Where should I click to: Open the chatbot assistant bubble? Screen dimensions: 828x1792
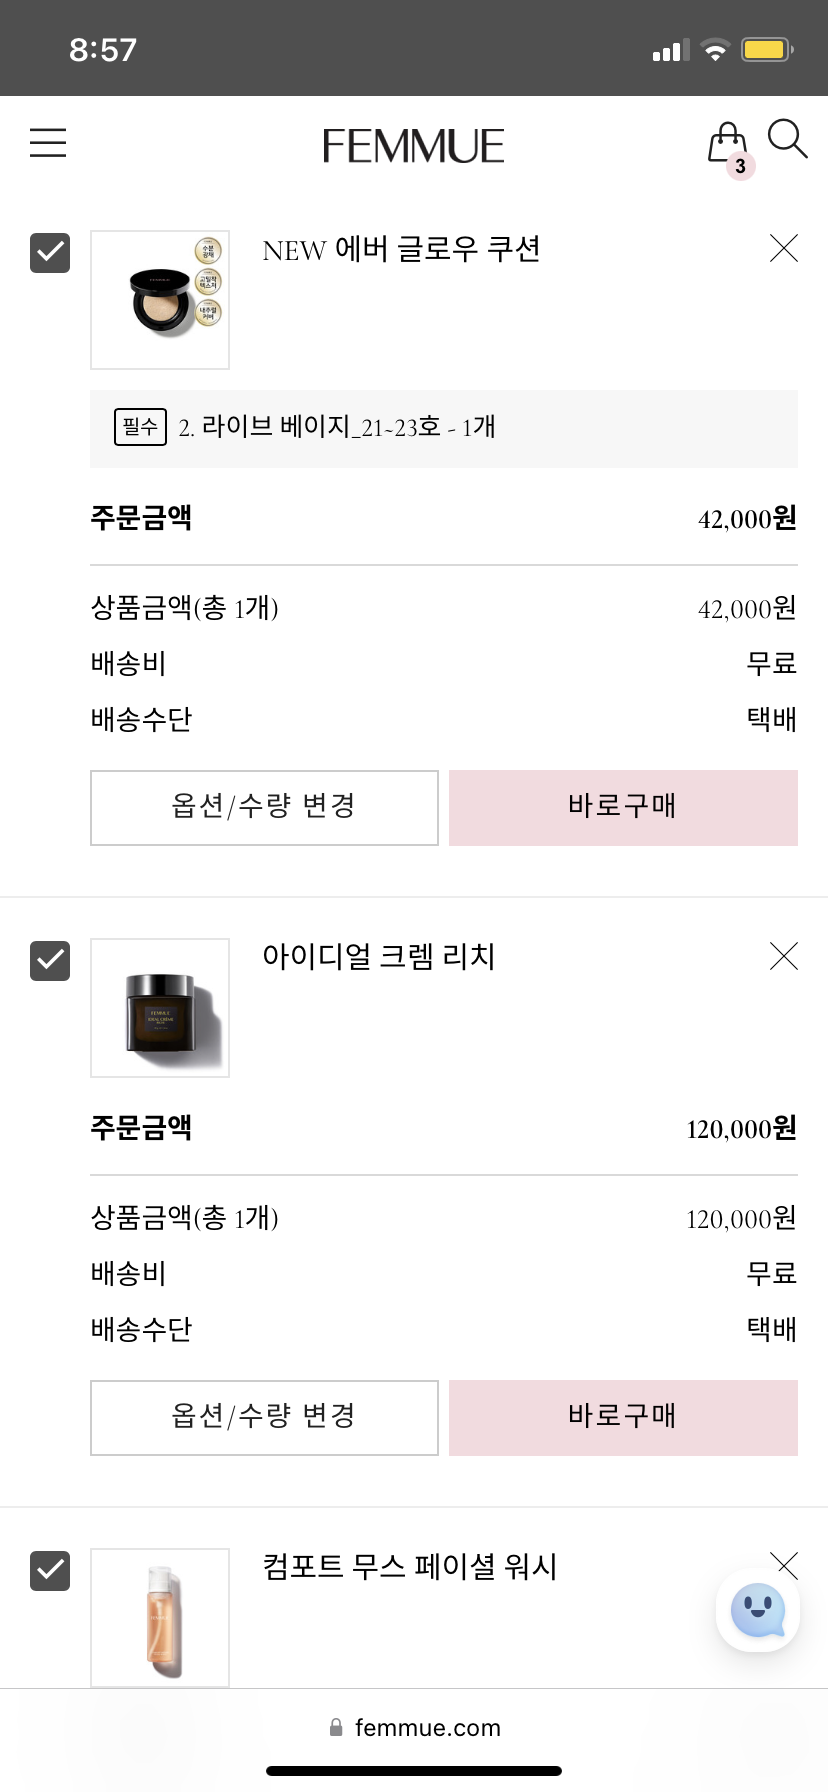[x=758, y=1611]
